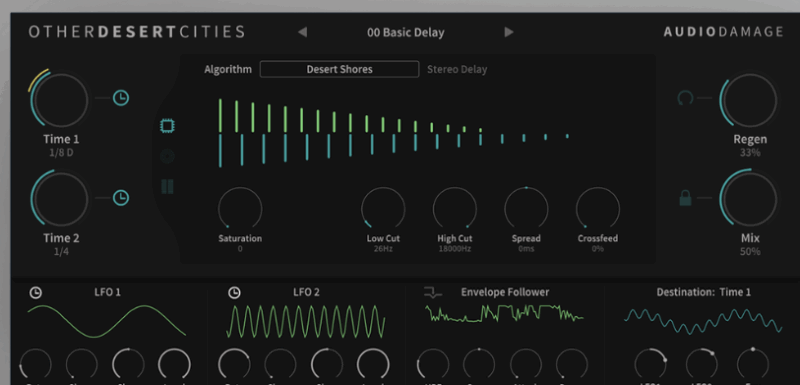The height and width of the screenshot is (385, 800).
Task: Click the Envelope Follower signal display
Action: [x=504, y=313]
